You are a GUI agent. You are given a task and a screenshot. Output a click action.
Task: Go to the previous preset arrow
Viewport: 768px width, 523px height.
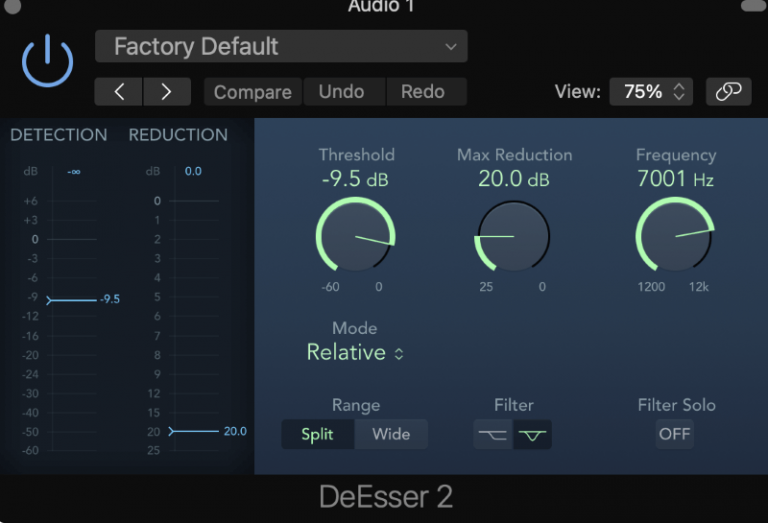[x=119, y=92]
